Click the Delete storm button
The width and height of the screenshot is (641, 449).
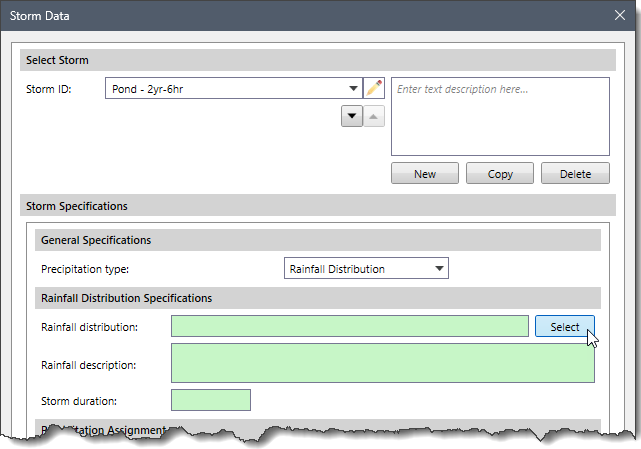point(575,173)
